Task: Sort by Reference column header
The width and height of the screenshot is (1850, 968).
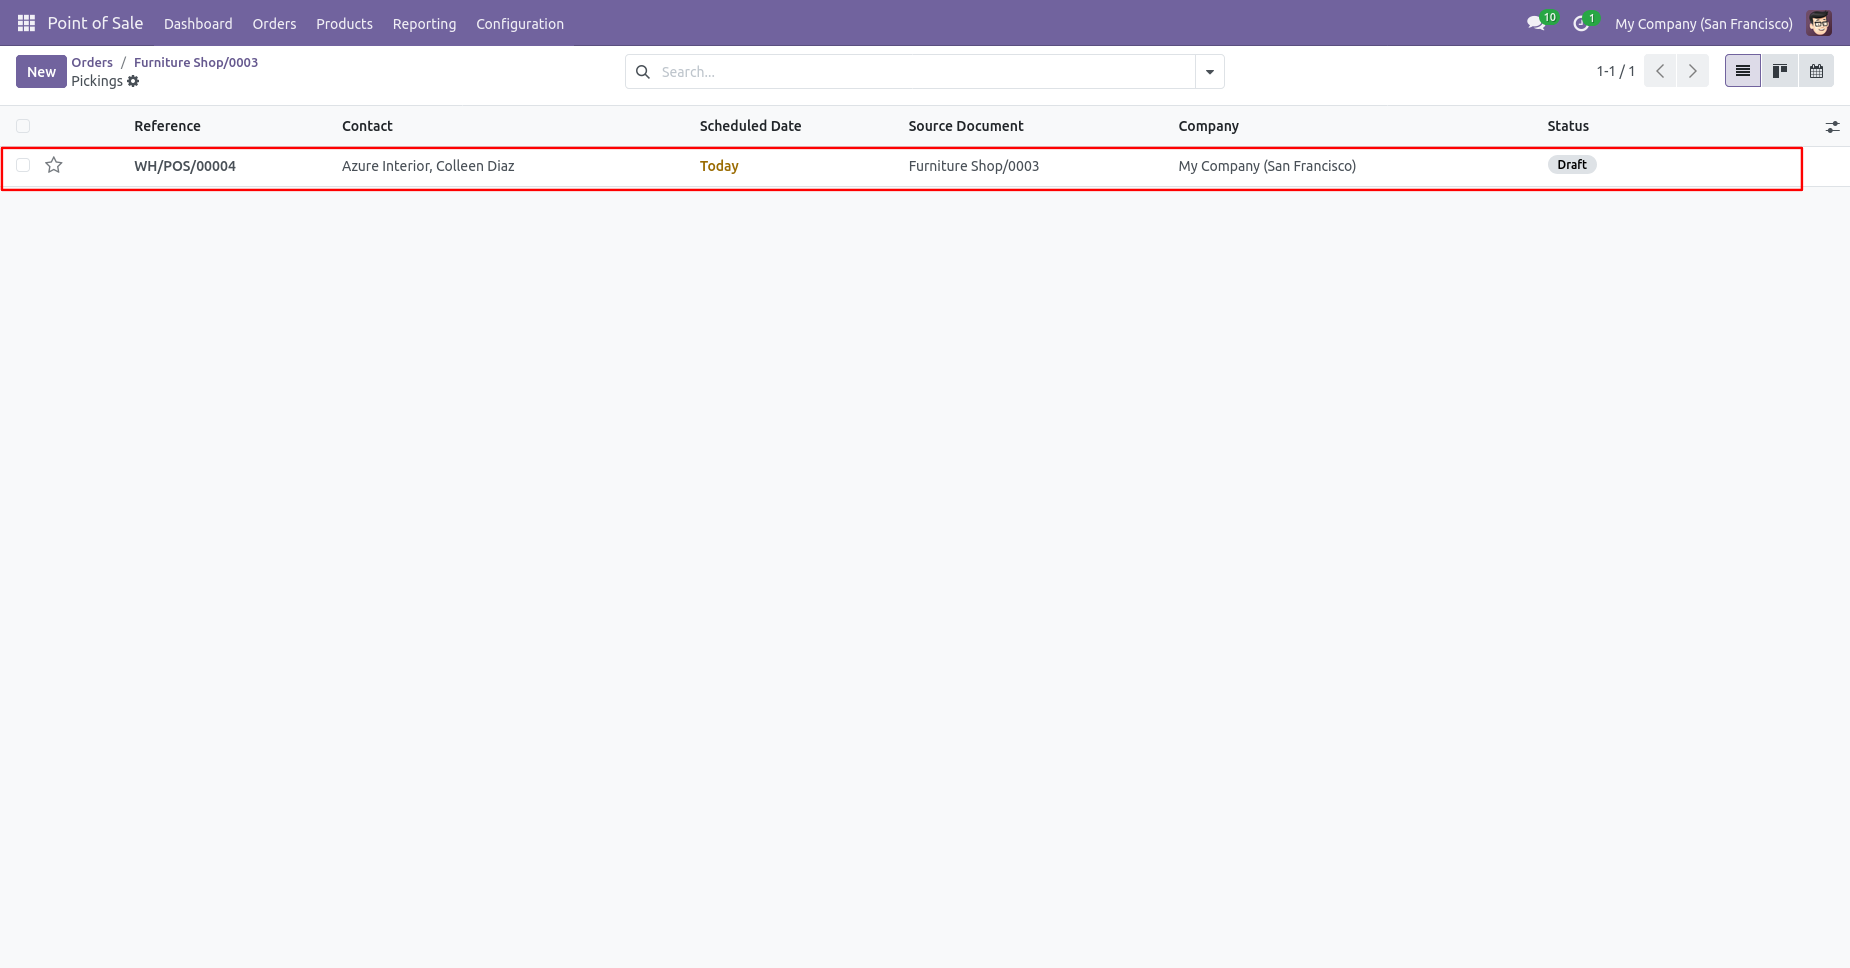Action: [167, 126]
